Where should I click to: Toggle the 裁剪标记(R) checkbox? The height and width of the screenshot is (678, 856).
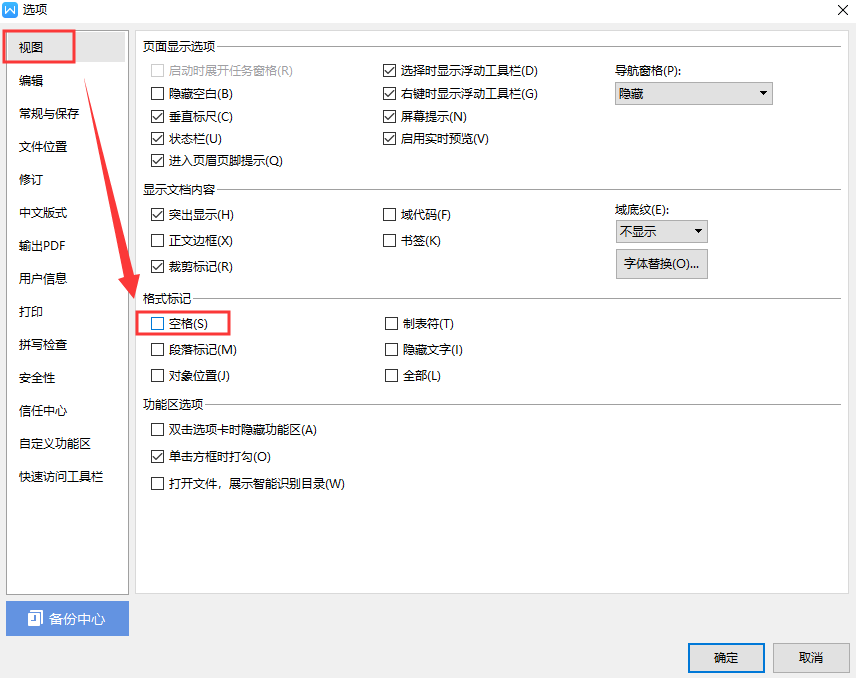point(157,266)
